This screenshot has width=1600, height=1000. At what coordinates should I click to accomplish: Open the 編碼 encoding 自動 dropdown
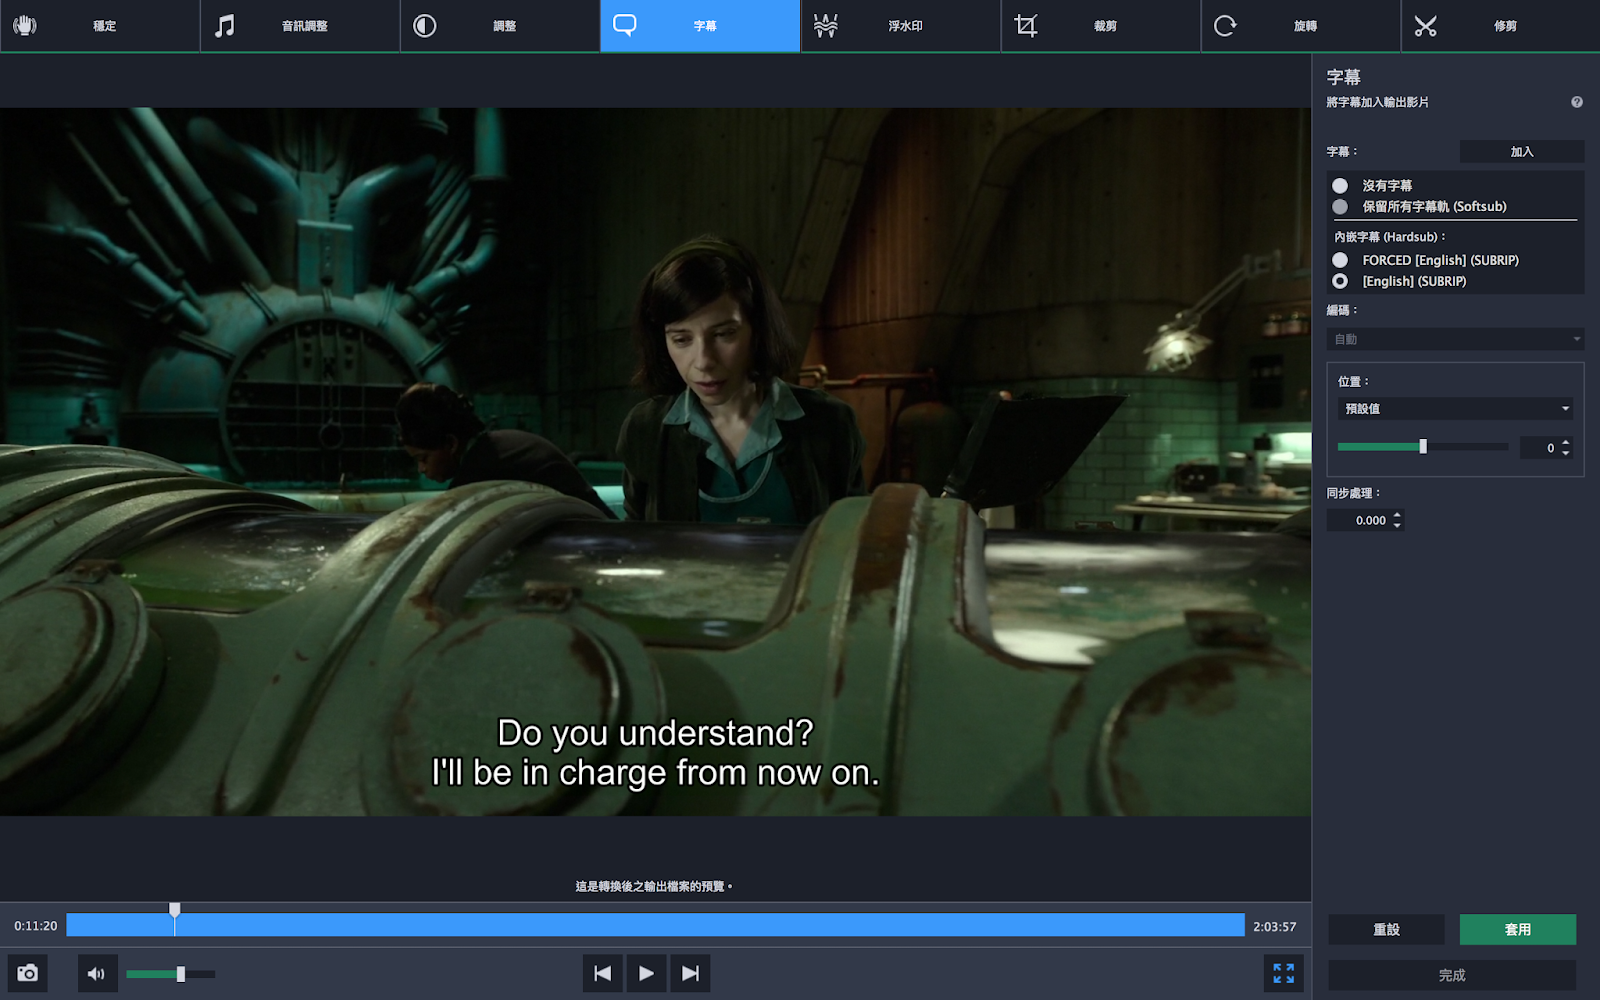click(x=1455, y=339)
